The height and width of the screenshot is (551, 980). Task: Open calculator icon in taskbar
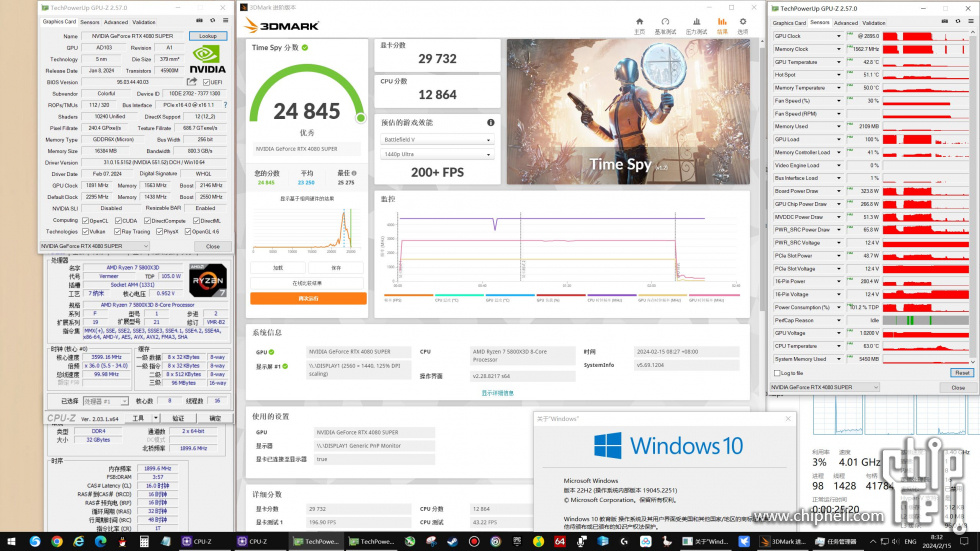coord(144,542)
